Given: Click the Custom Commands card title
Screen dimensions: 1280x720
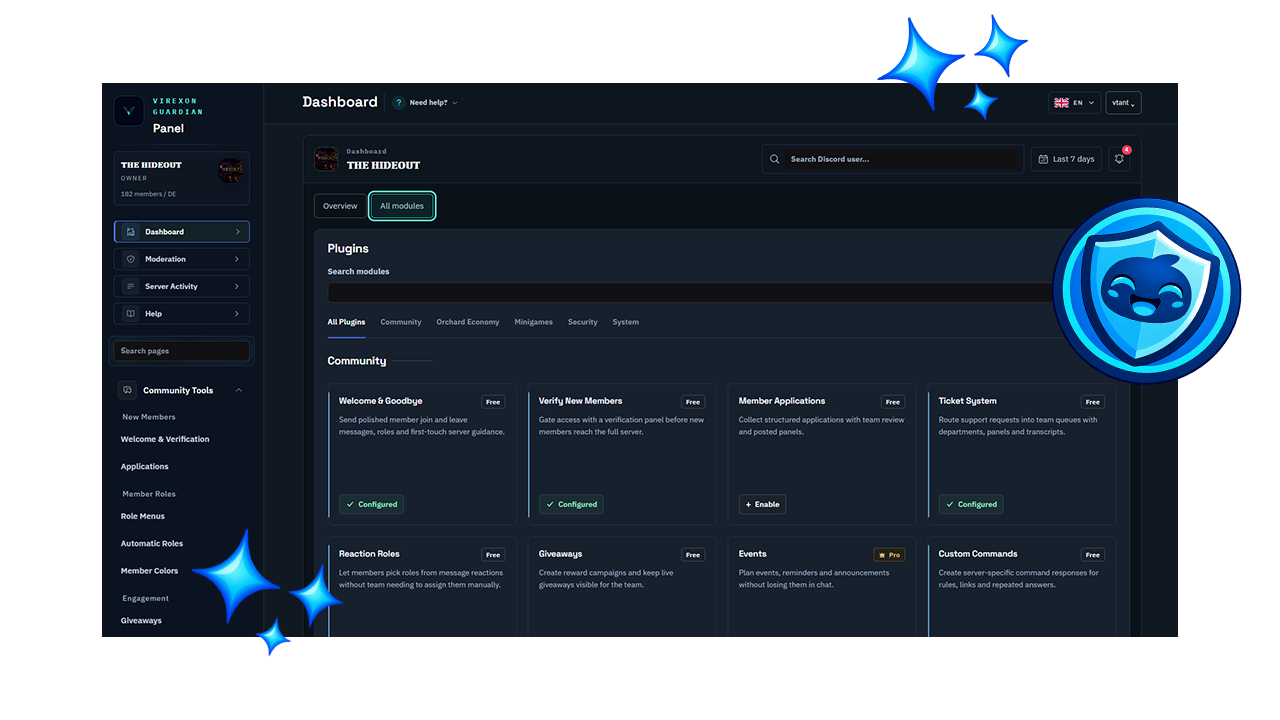Looking at the screenshot, I should point(978,554).
